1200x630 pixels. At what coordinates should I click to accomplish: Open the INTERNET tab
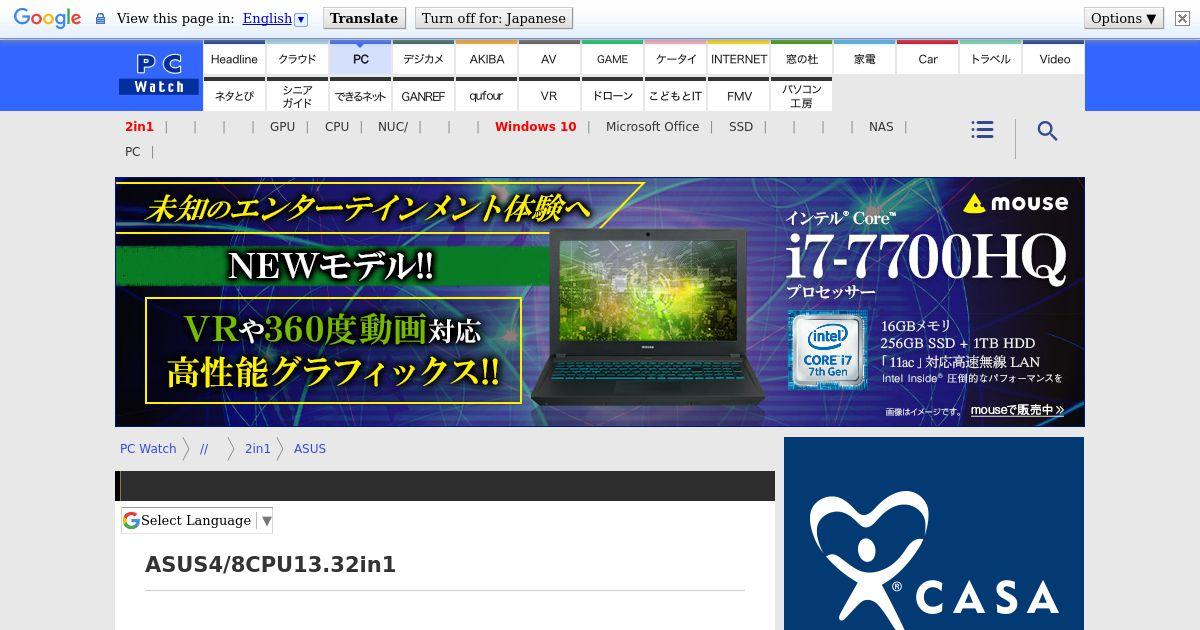pos(738,58)
